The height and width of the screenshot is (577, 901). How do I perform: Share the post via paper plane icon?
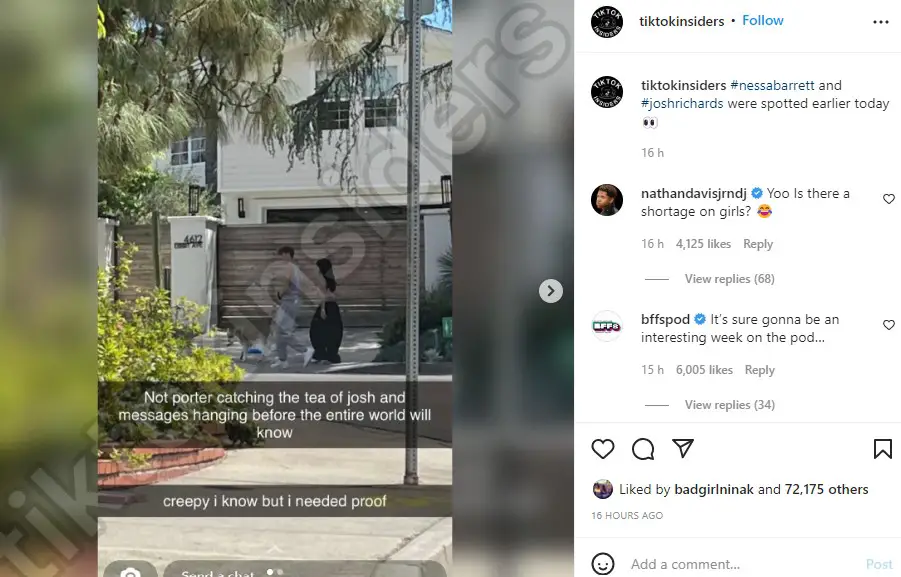pos(683,448)
